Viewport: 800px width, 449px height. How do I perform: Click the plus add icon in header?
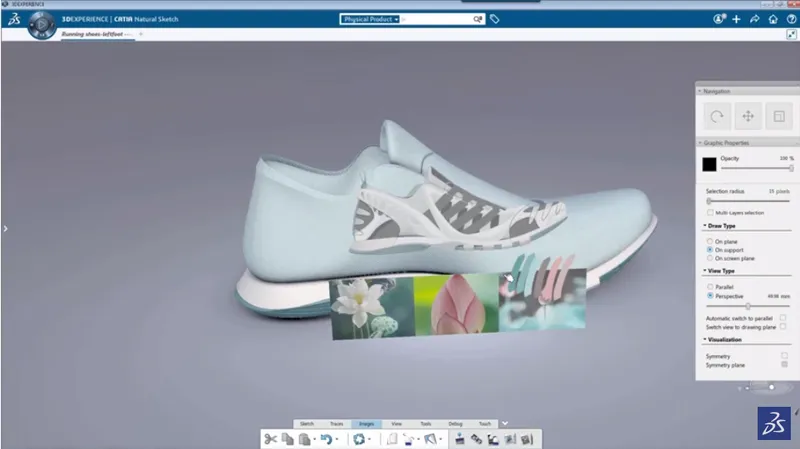point(736,19)
